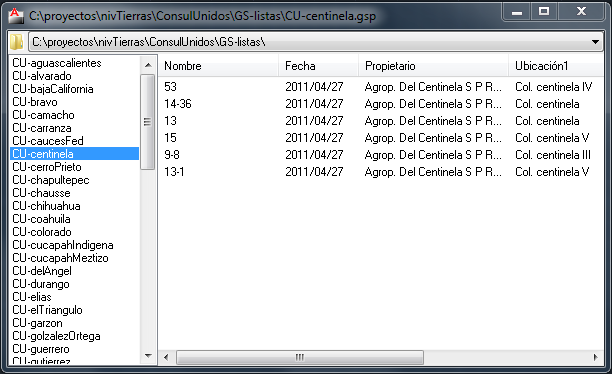Click the folder icon beside the path box
Image resolution: width=612 pixels, height=374 pixels.
click(17, 42)
